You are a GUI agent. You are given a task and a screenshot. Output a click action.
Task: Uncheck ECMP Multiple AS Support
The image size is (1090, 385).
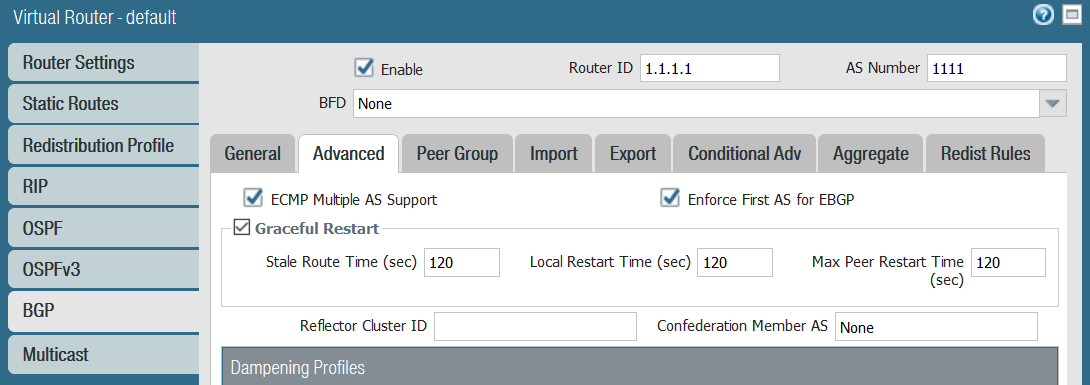pyautogui.click(x=252, y=198)
